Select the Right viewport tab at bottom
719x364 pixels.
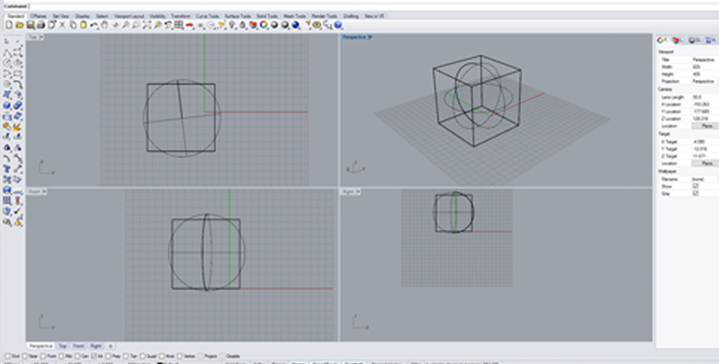(95, 346)
